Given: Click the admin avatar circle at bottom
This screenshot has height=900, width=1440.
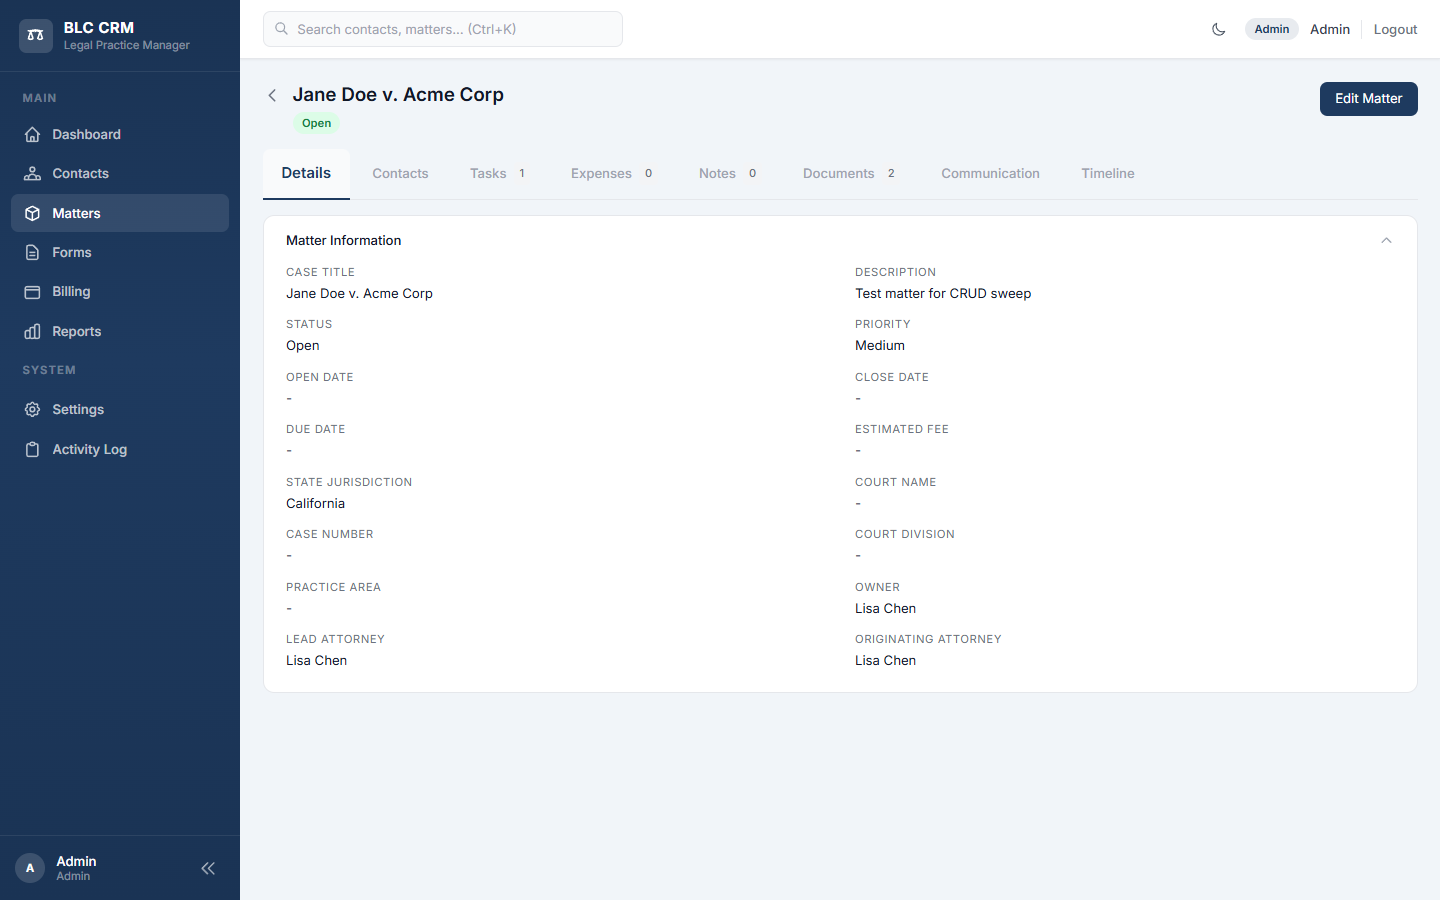Looking at the screenshot, I should coord(30,868).
